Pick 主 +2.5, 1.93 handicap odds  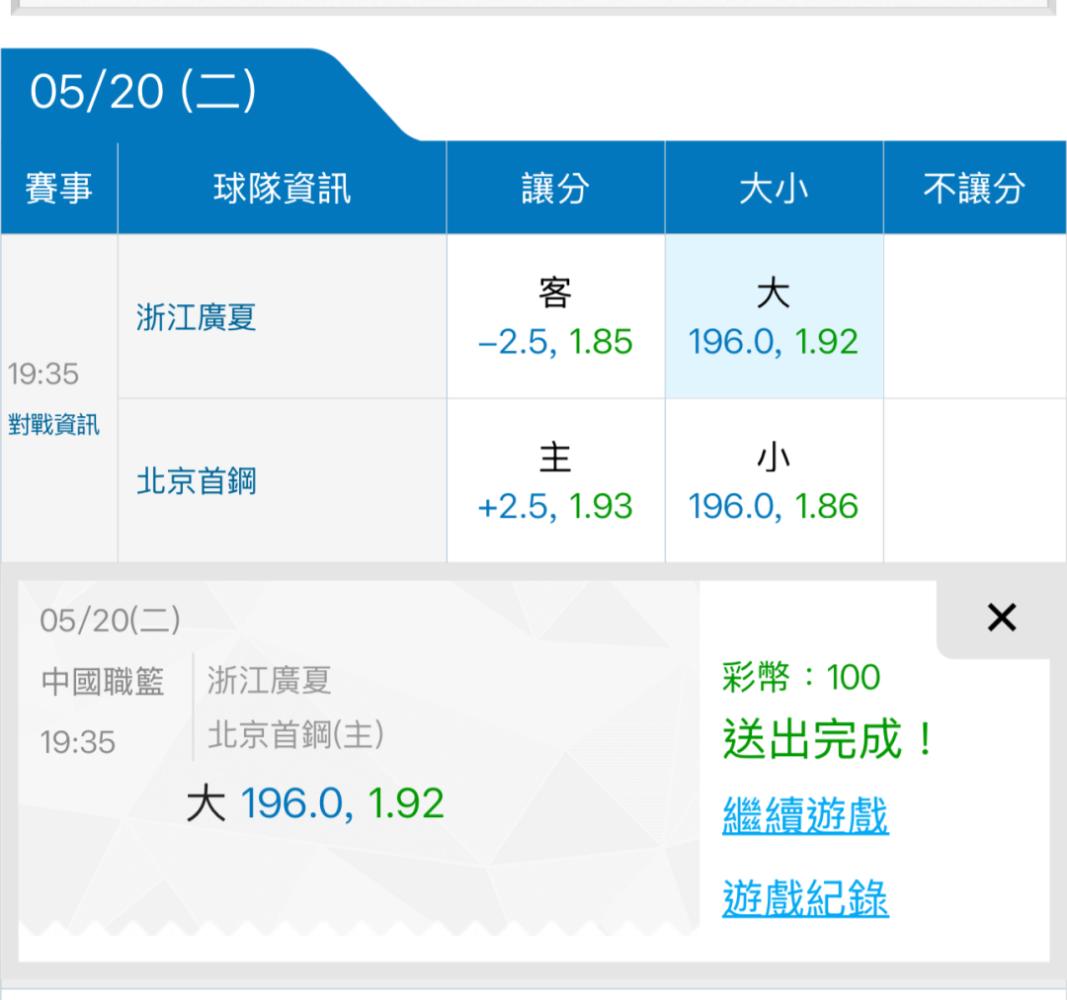point(555,481)
